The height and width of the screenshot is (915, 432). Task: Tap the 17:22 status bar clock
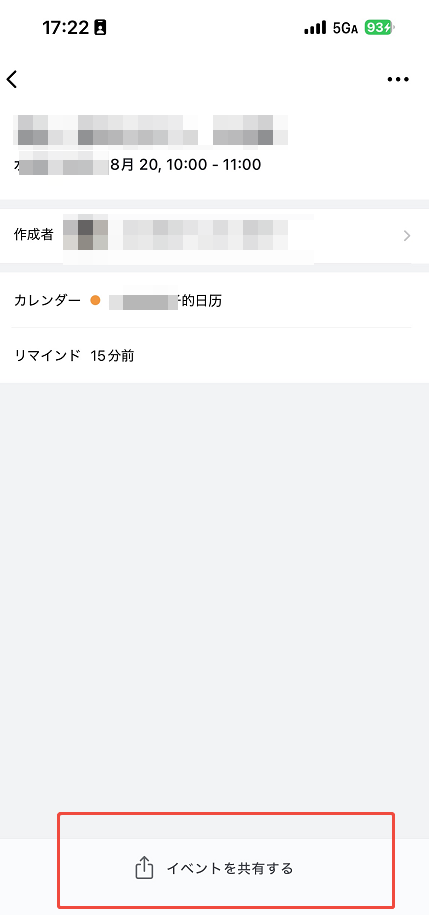(x=66, y=27)
